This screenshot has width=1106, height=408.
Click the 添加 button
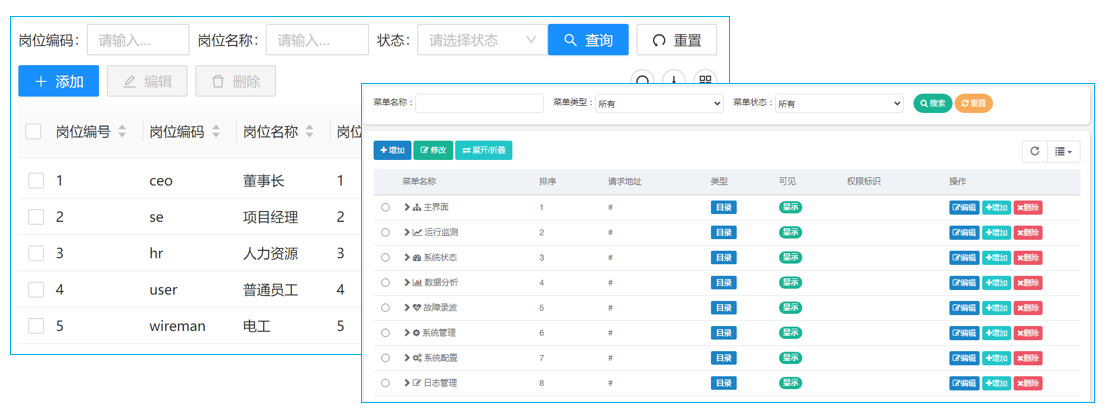pyautogui.click(x=59, y=82)
